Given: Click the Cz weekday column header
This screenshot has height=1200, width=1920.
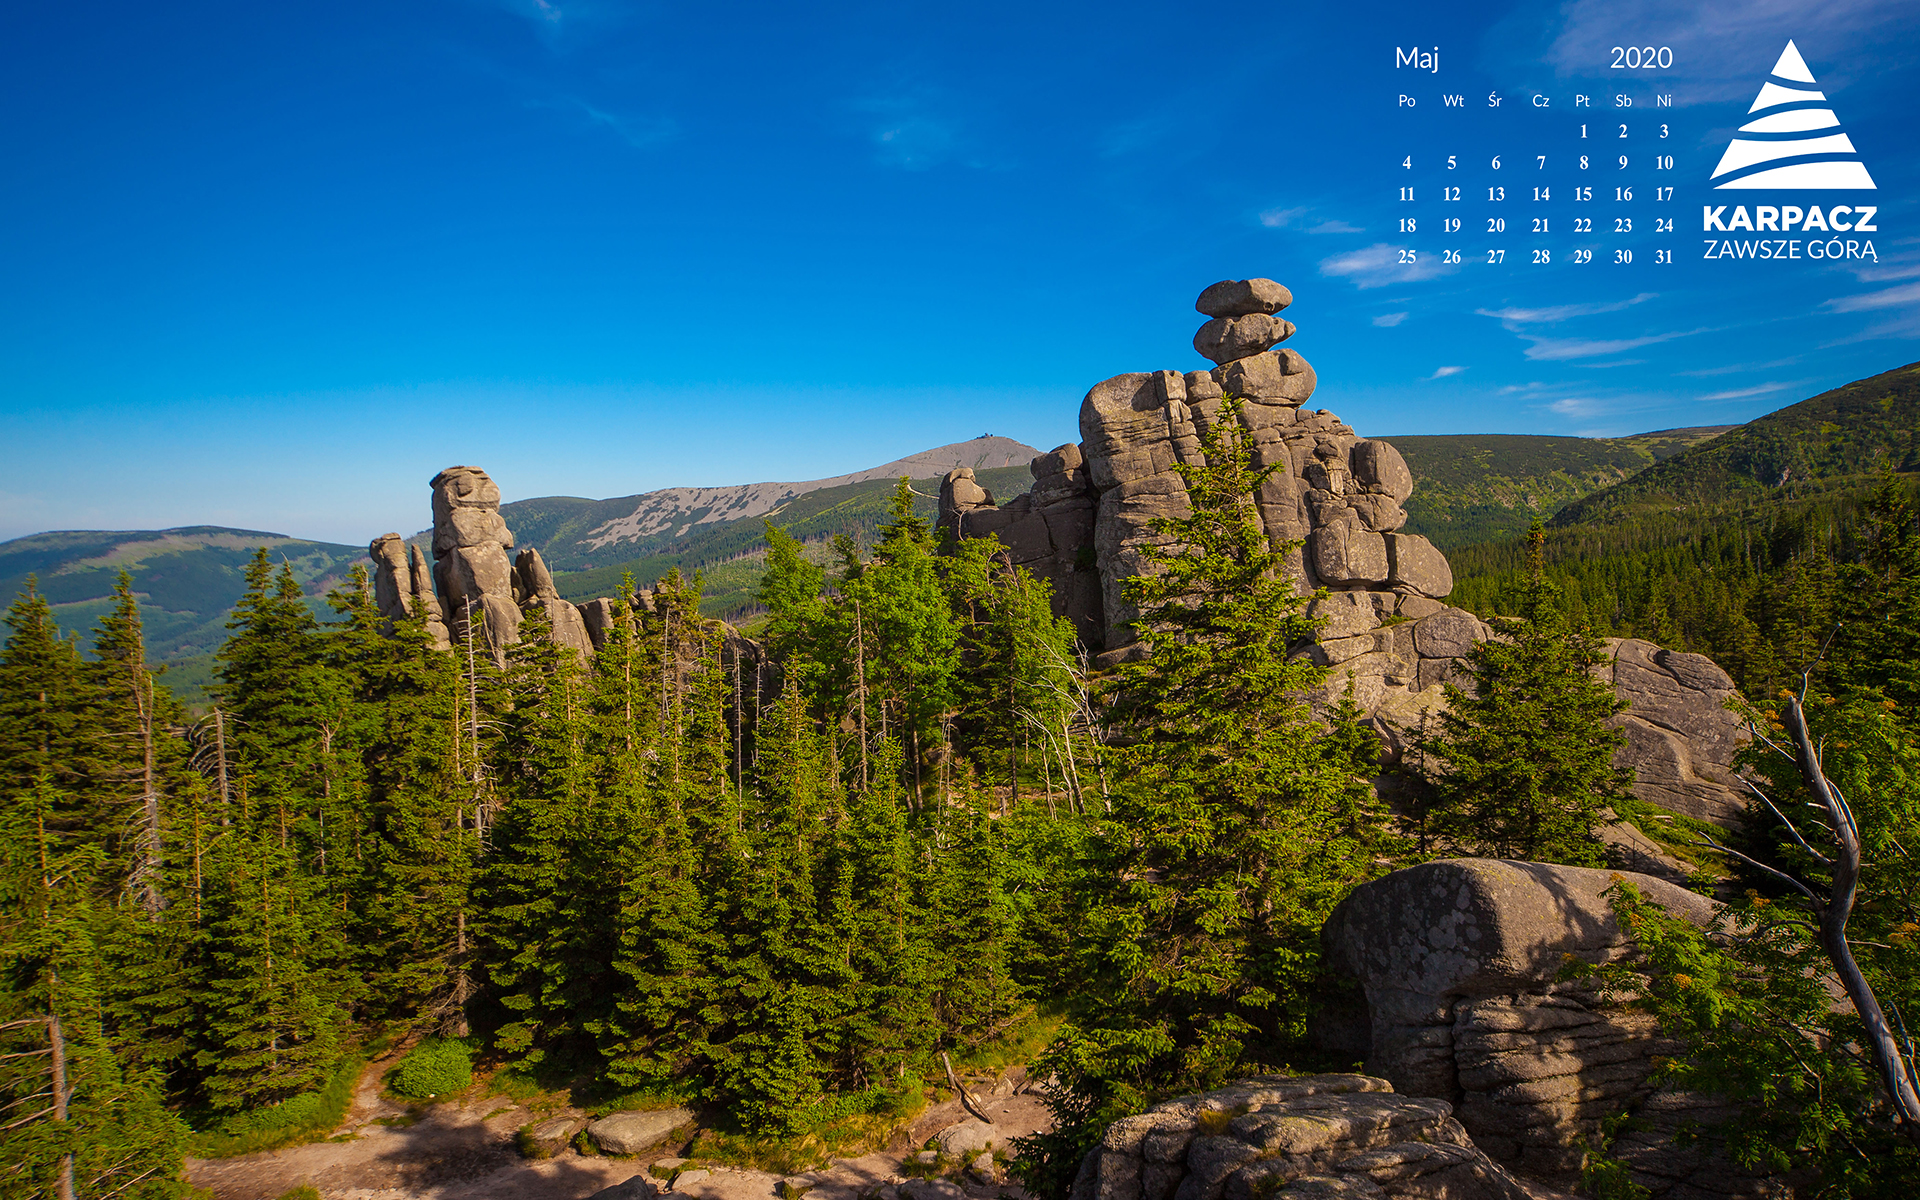Looking at the screenshot, I should [1541, 101].
